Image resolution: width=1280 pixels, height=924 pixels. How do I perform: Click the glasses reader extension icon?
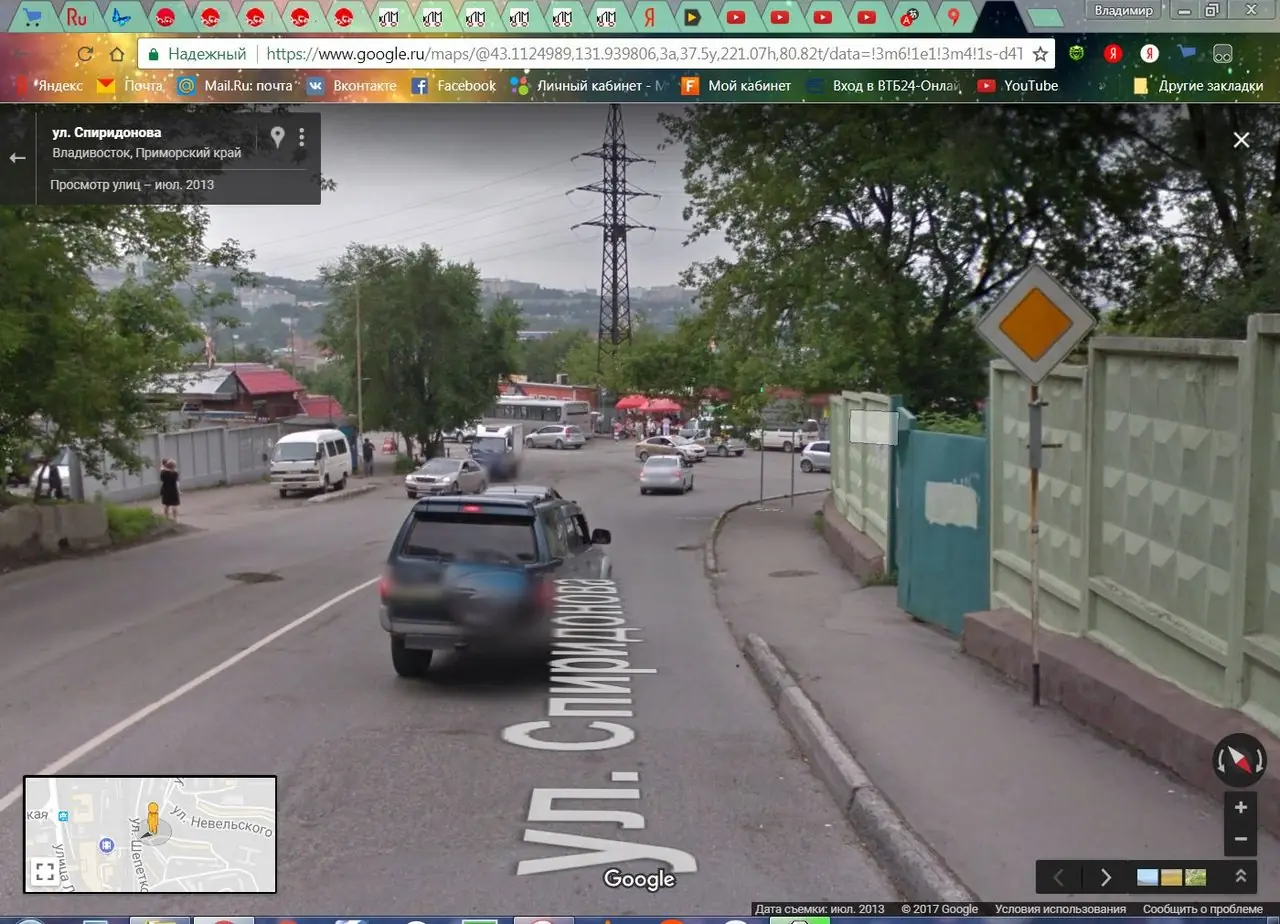pyautogui.click(x=1222, y=53)
